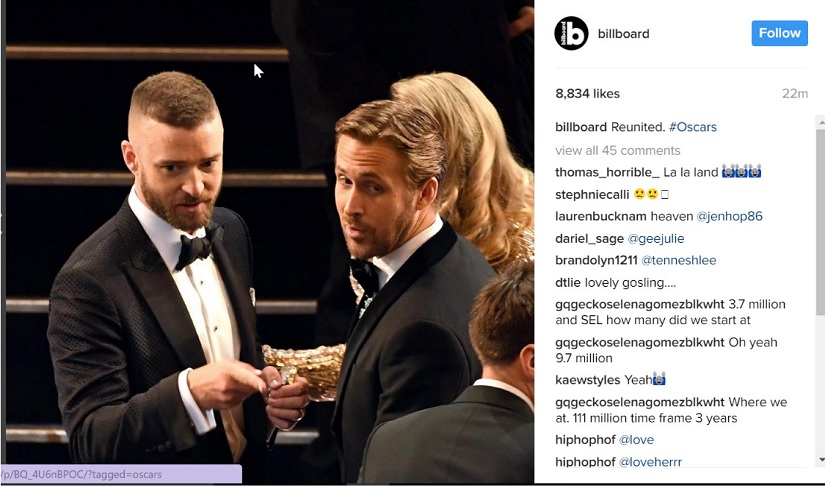Open thomas_horrible_ commenter profile
This screenshot has height=487, width=825.
pyautogui.click(x=607, y=173)
